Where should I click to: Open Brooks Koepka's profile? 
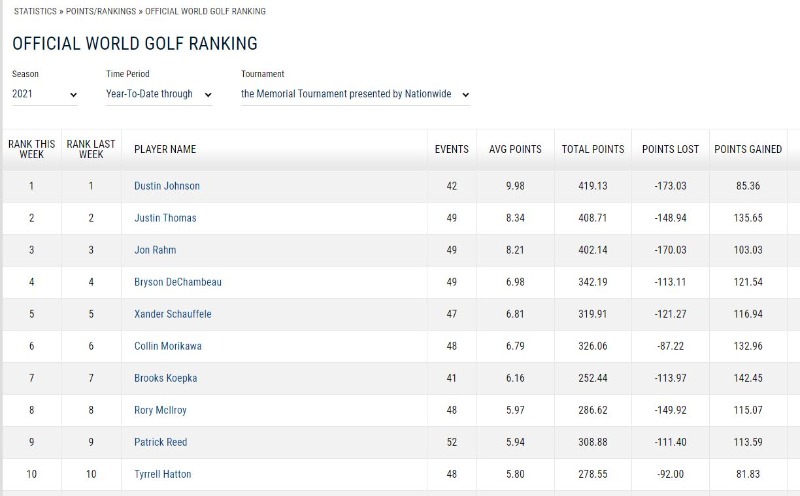165,379
